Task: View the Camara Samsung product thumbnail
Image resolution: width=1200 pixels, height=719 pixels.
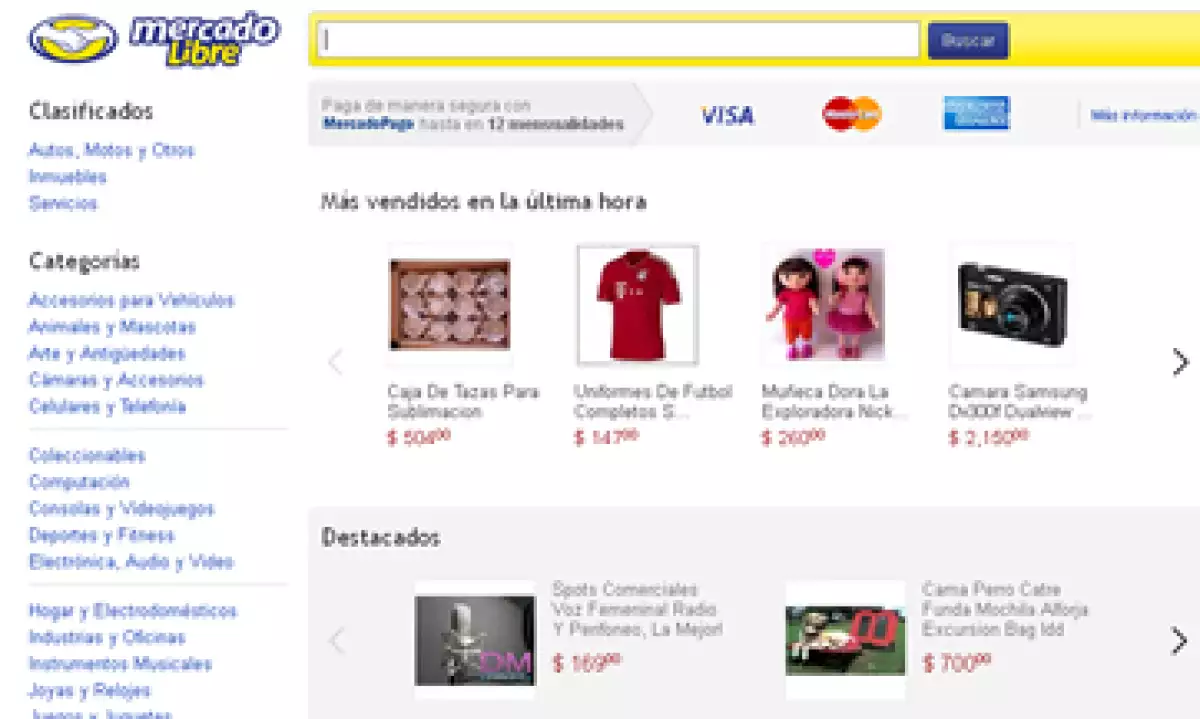Action: pos(1011,305)
